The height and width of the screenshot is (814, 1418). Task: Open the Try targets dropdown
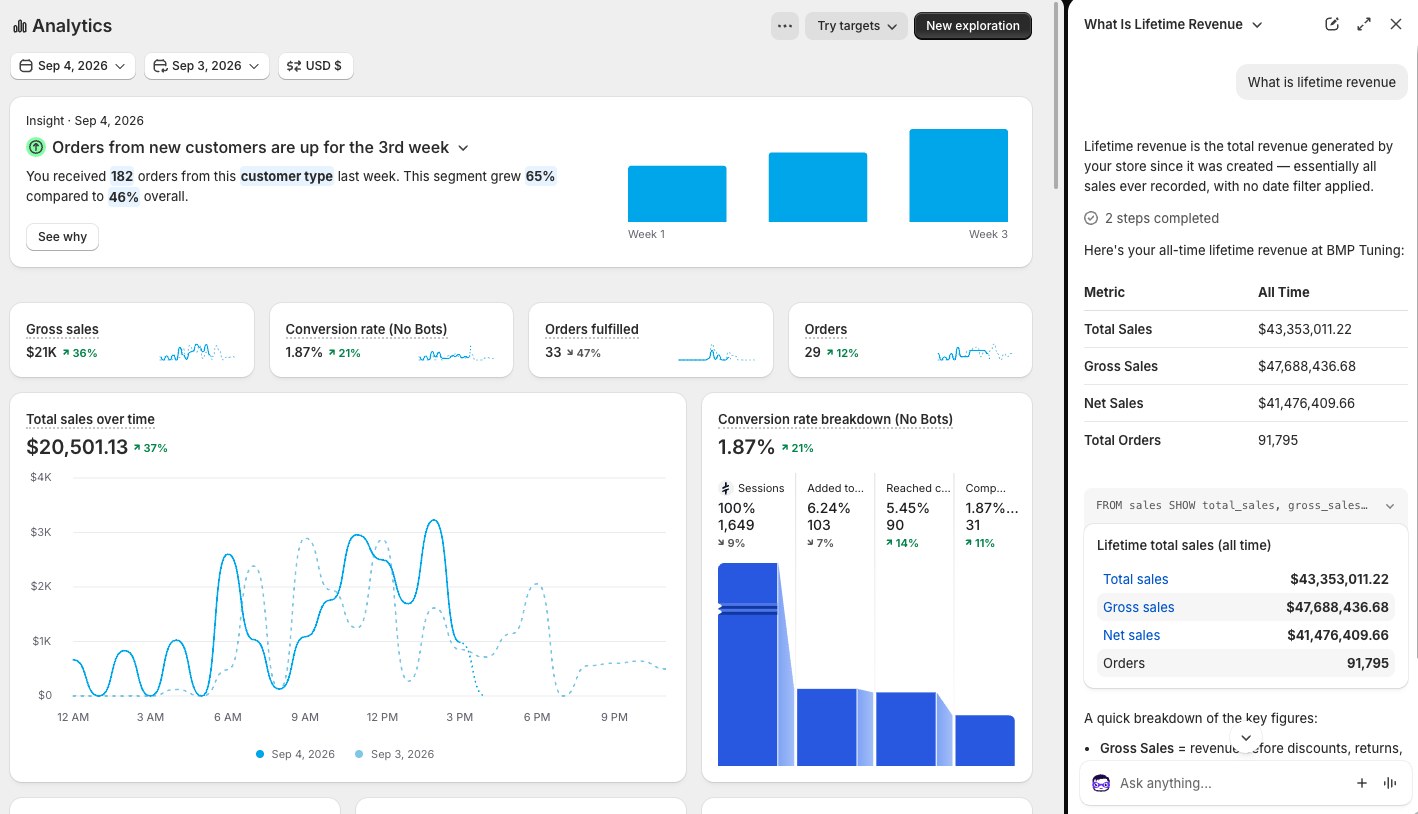(856, 26)
